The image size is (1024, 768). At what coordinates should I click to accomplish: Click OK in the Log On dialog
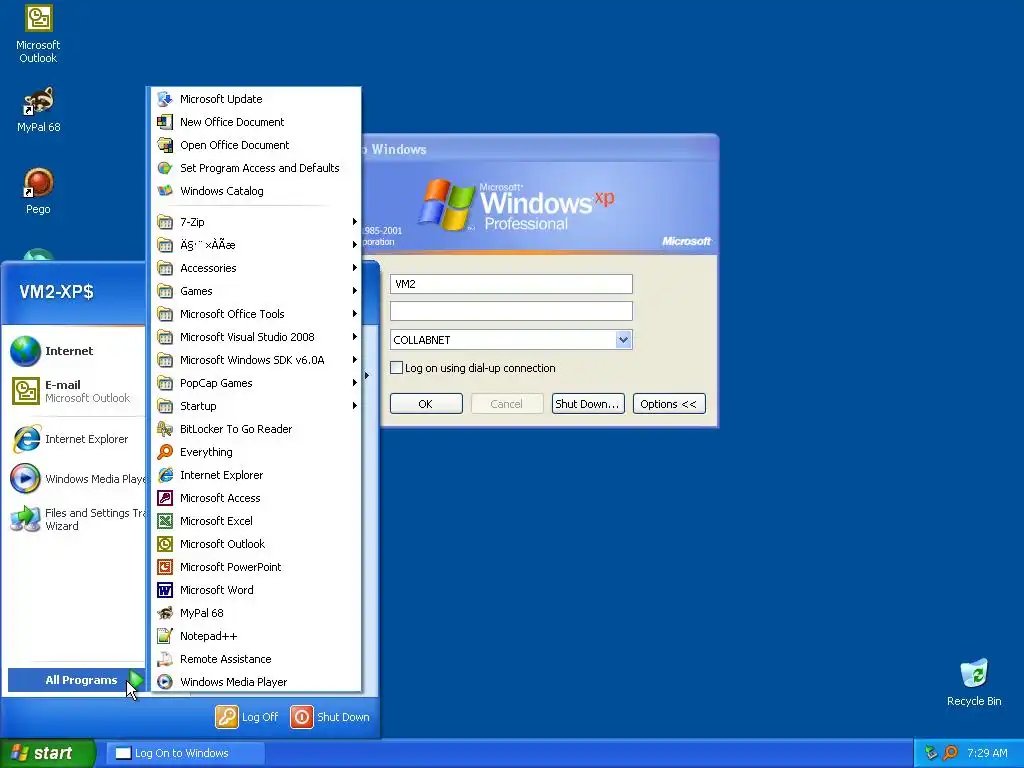tap(426, 404)
